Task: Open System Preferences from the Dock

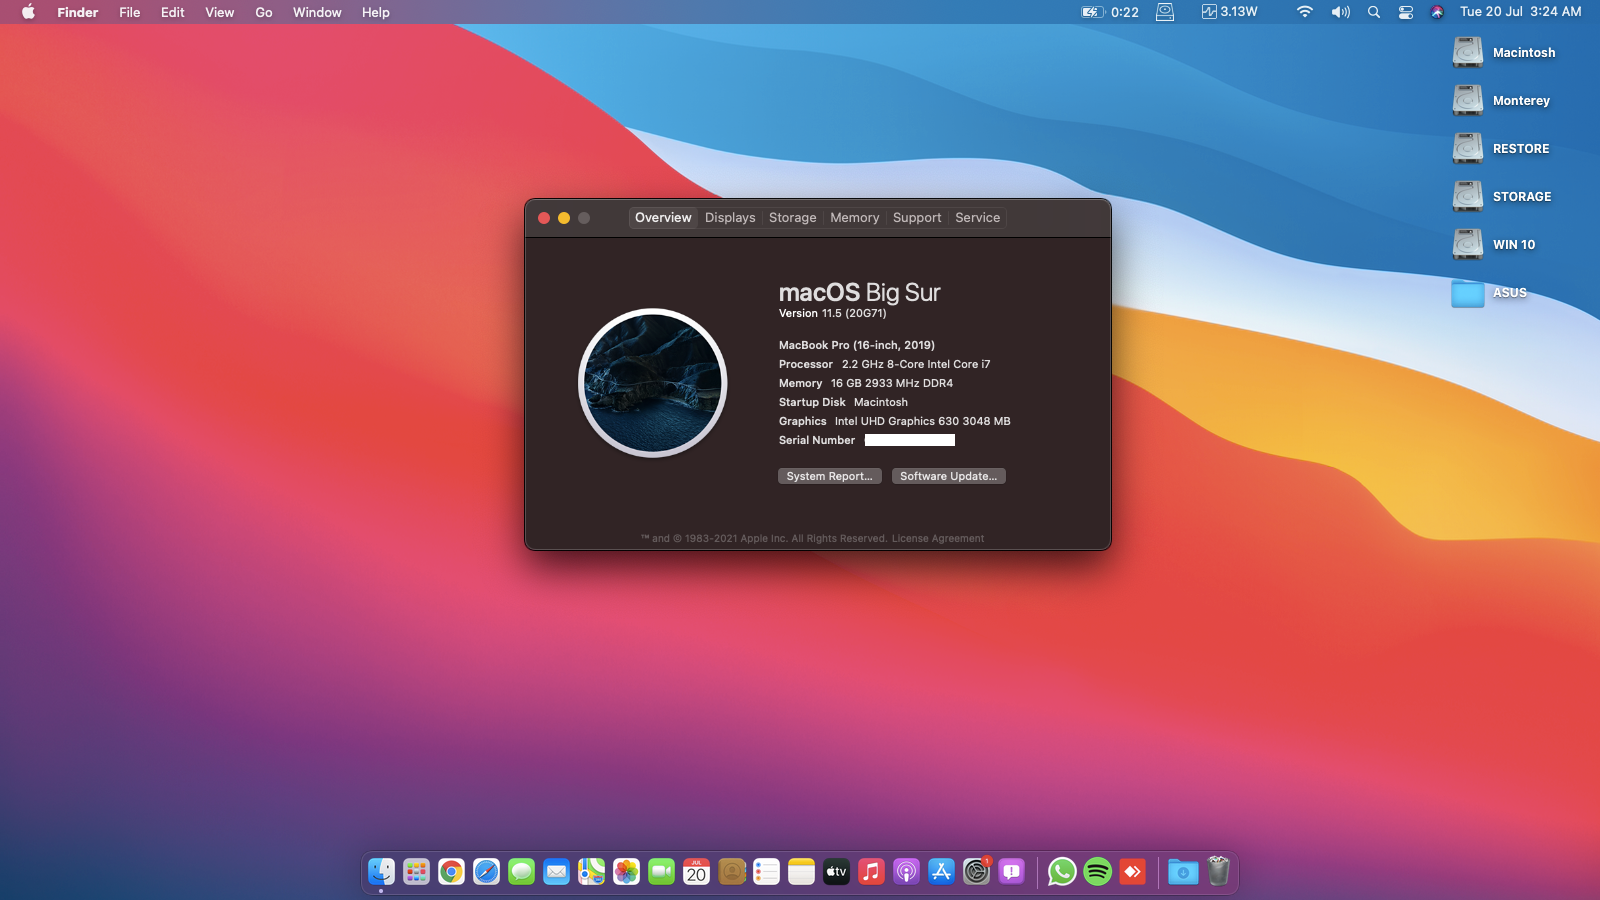Action: pos(976,872)
